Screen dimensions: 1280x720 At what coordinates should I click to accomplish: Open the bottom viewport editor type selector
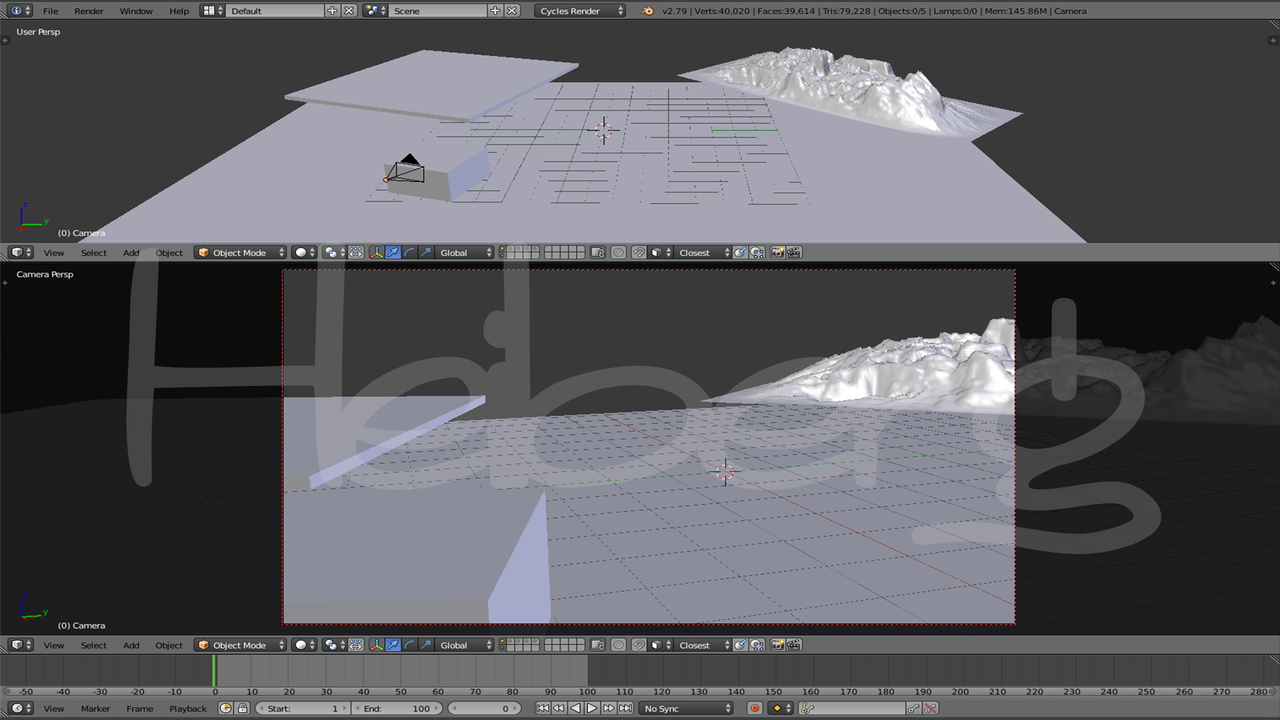(21, 645)
